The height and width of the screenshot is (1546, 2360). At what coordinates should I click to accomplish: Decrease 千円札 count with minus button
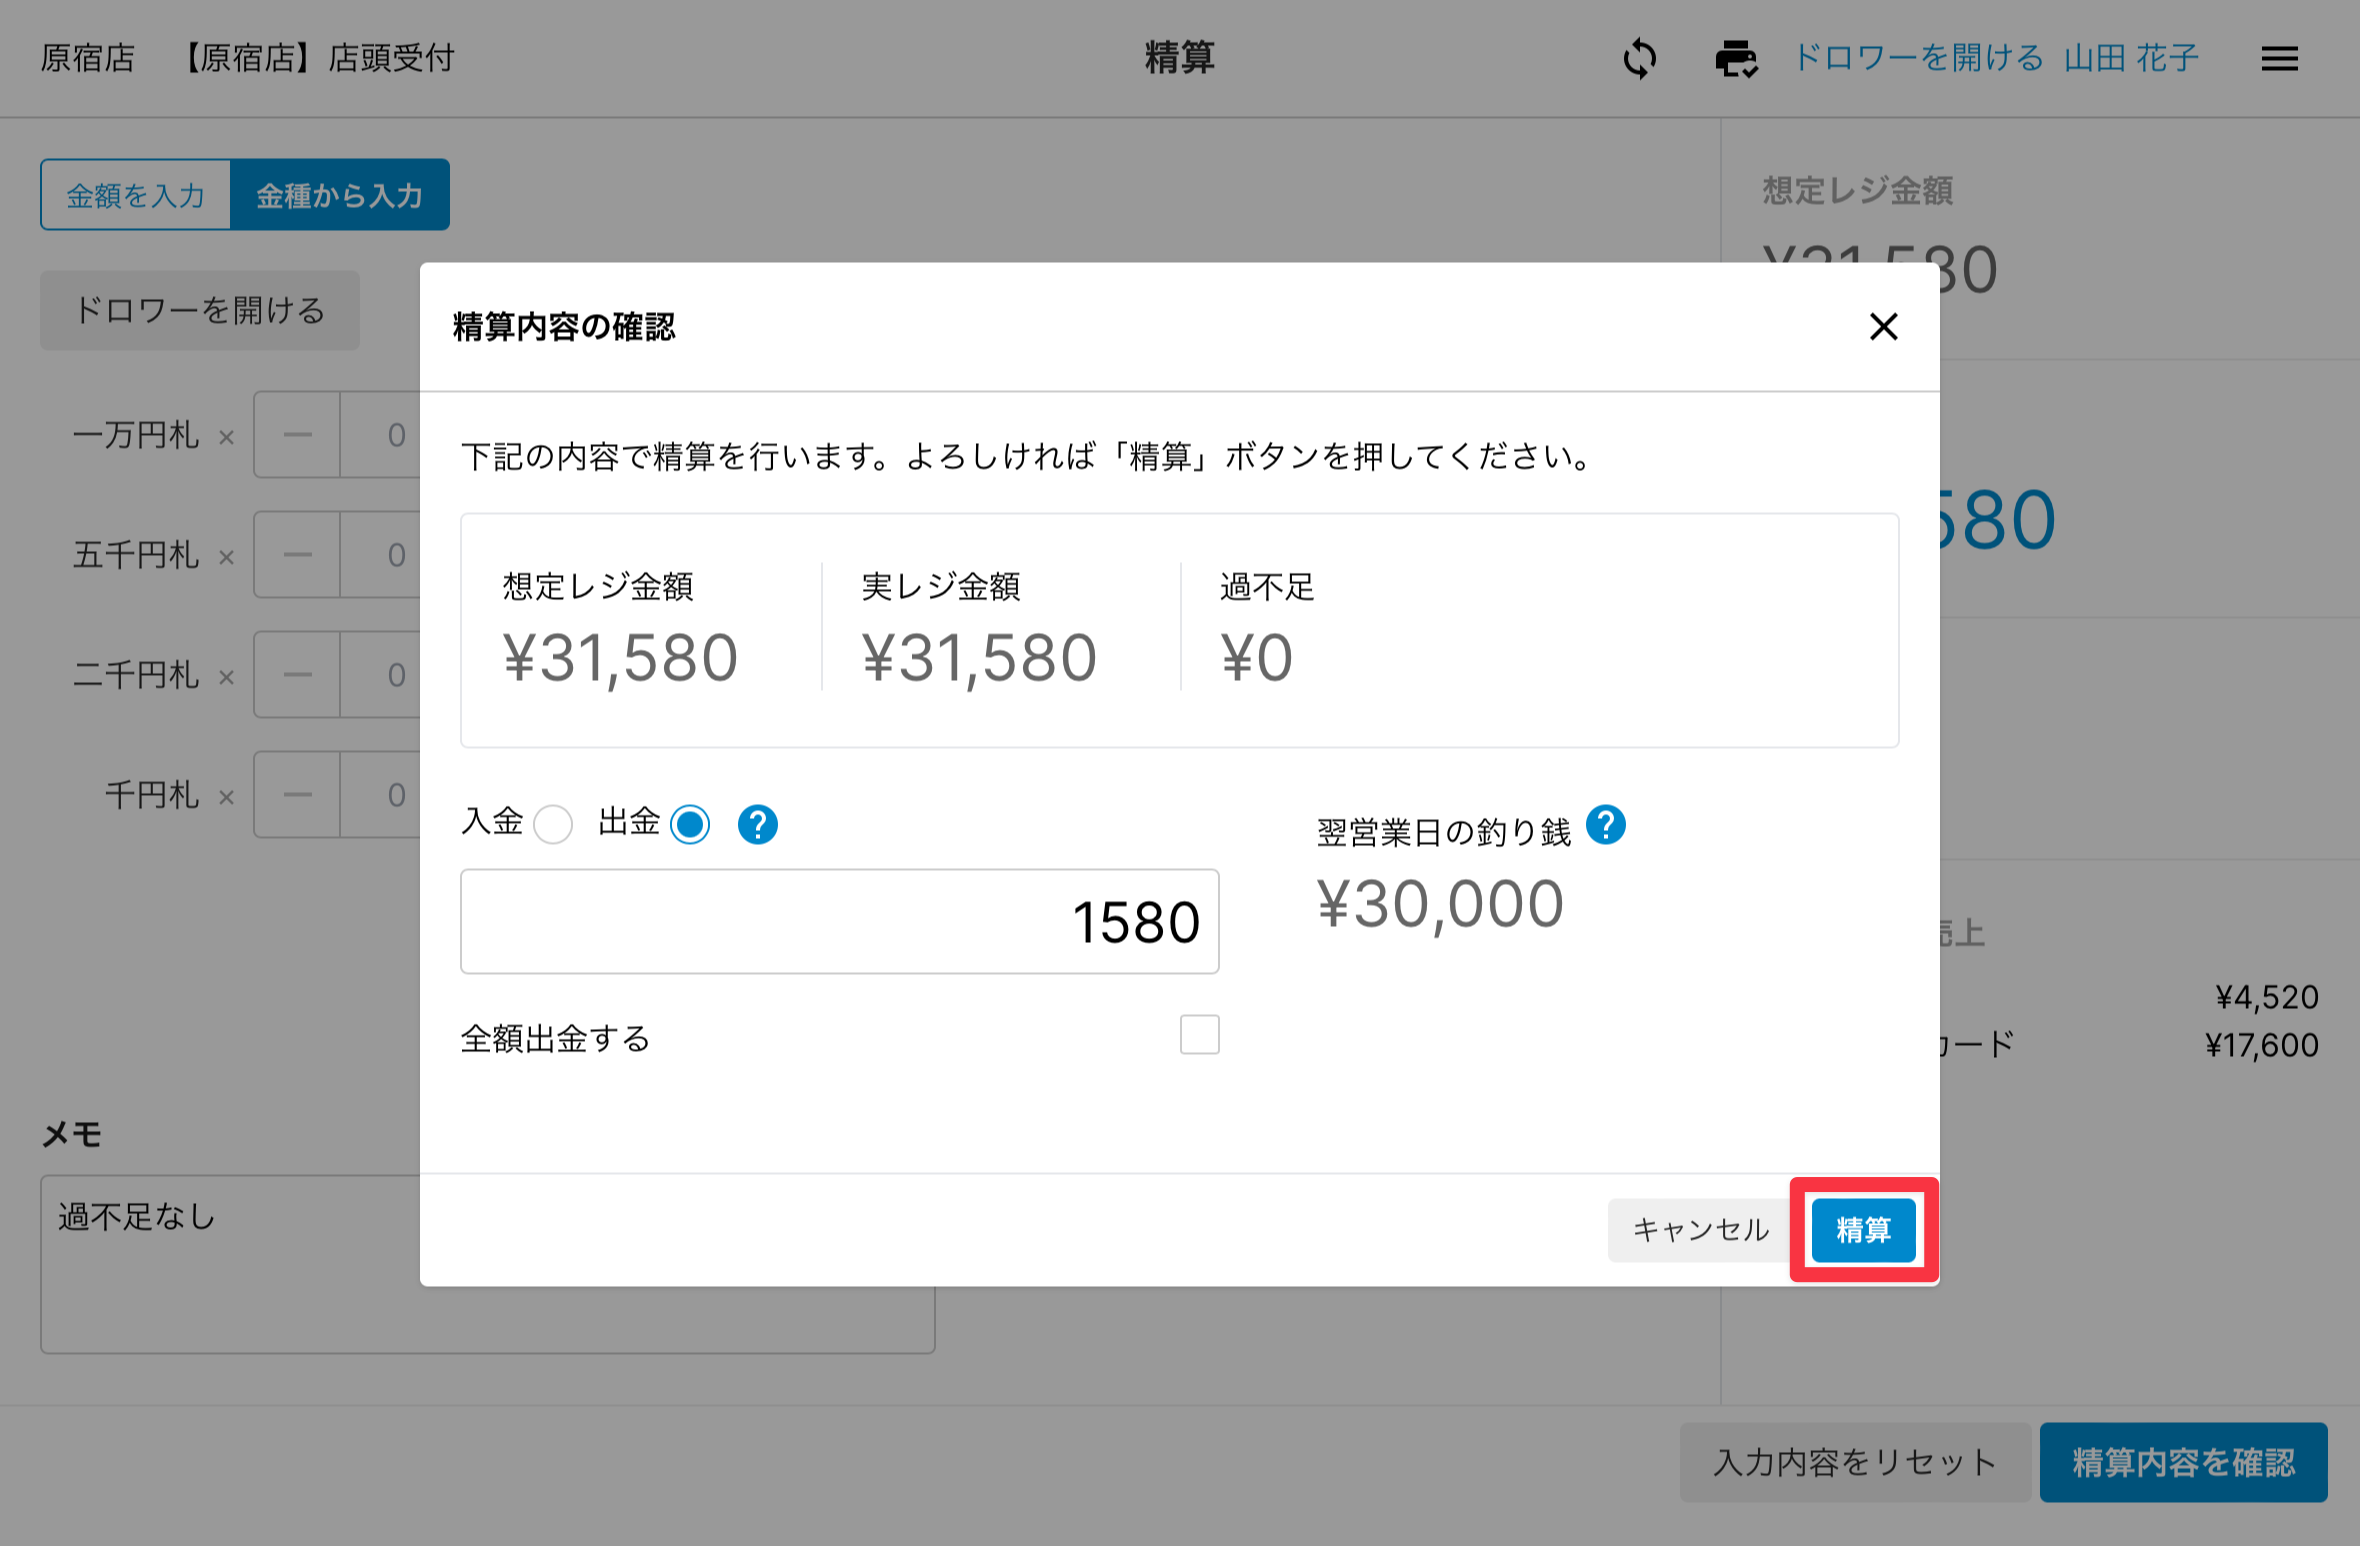(x=297, y=795)
